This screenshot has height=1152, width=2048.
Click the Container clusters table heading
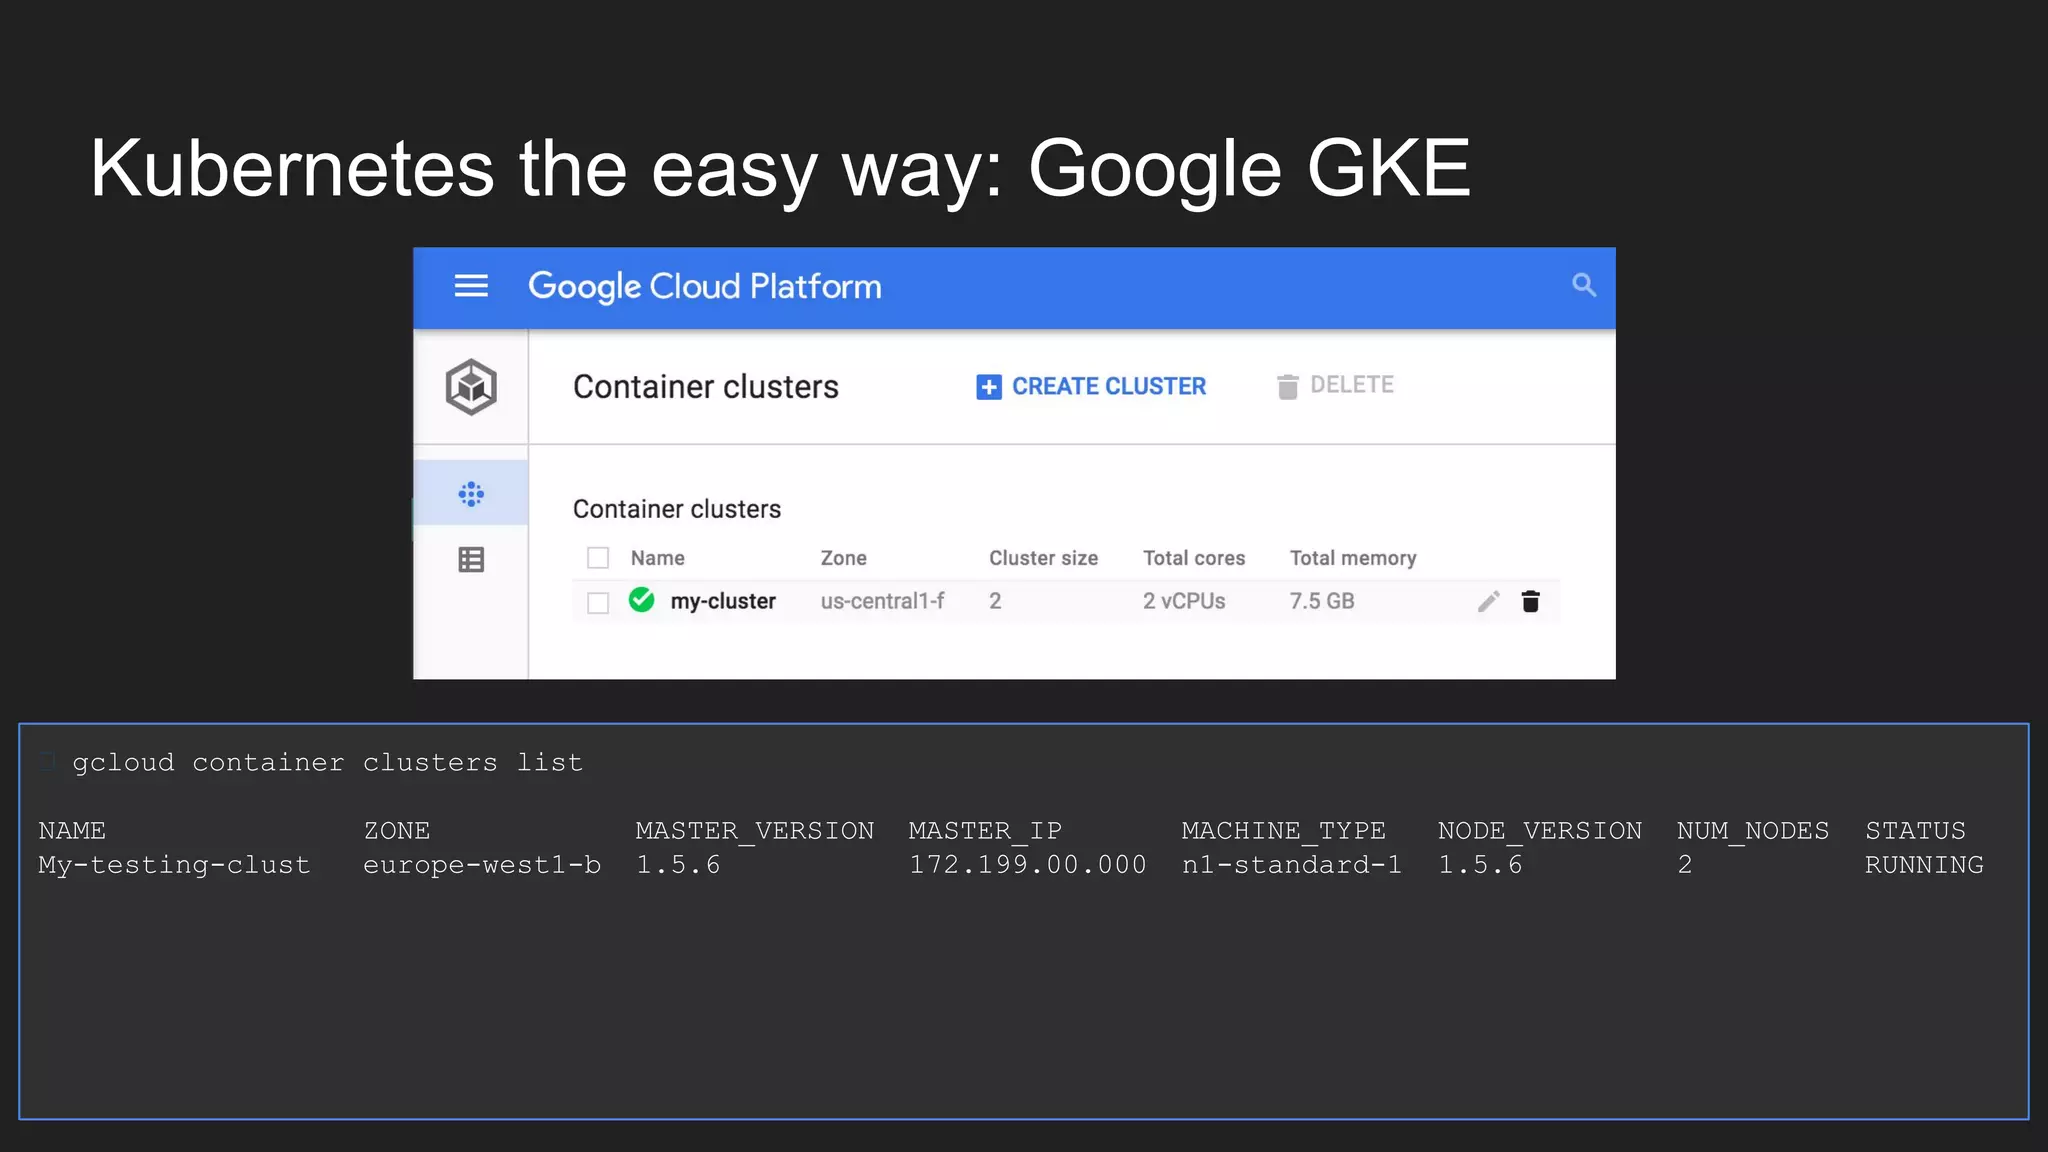click(x=677, y=509)
